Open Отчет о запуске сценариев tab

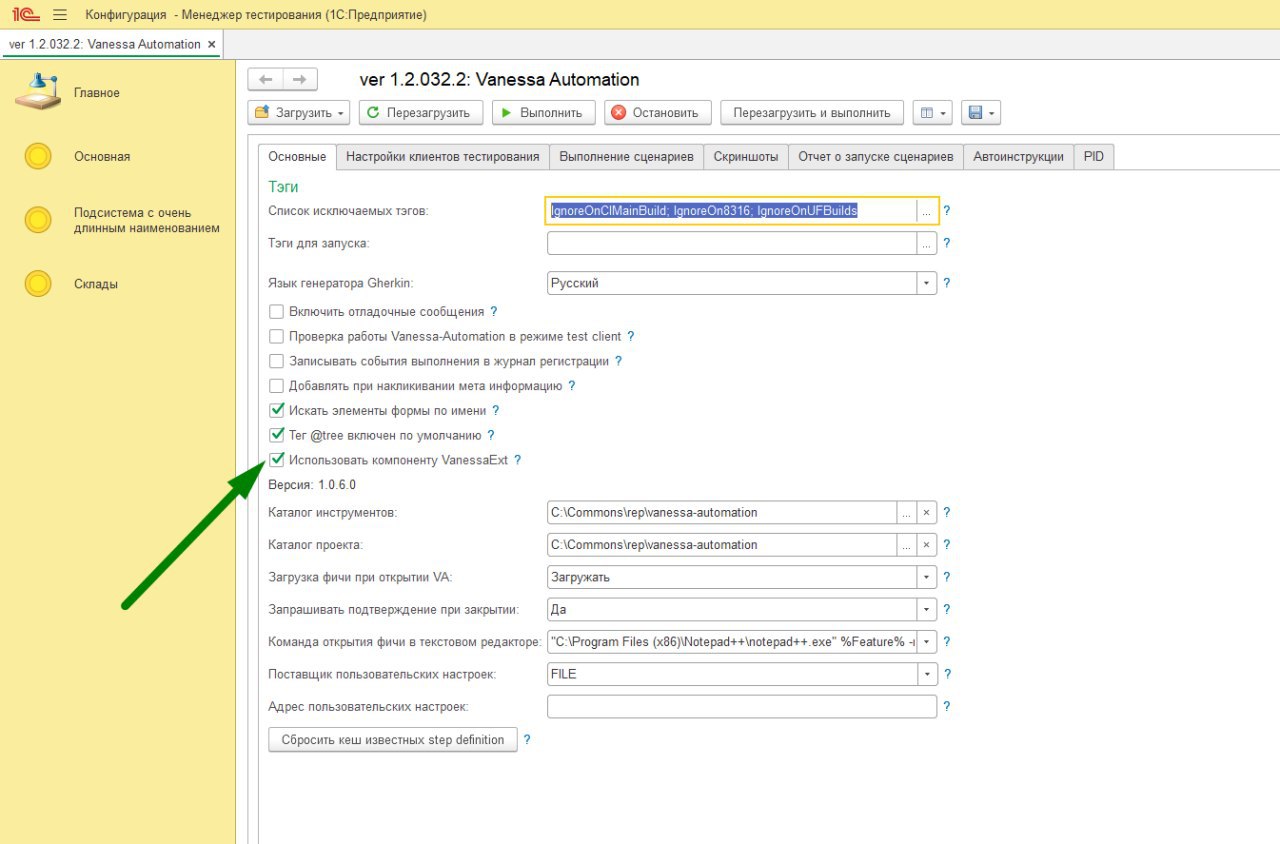tap(875, 157)
